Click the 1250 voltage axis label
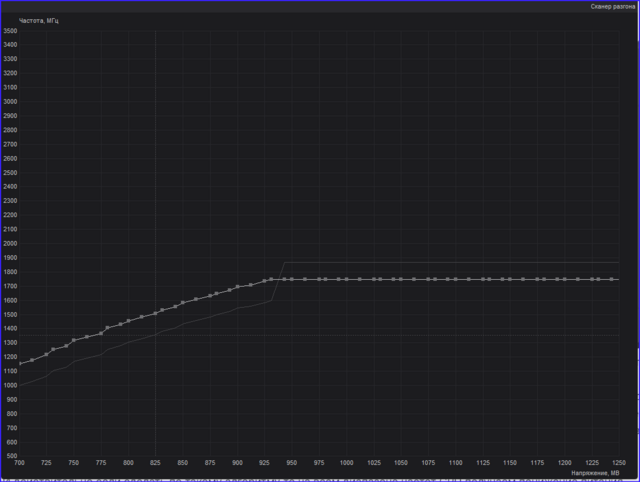 pyautogui.click(x=618, y=464)
